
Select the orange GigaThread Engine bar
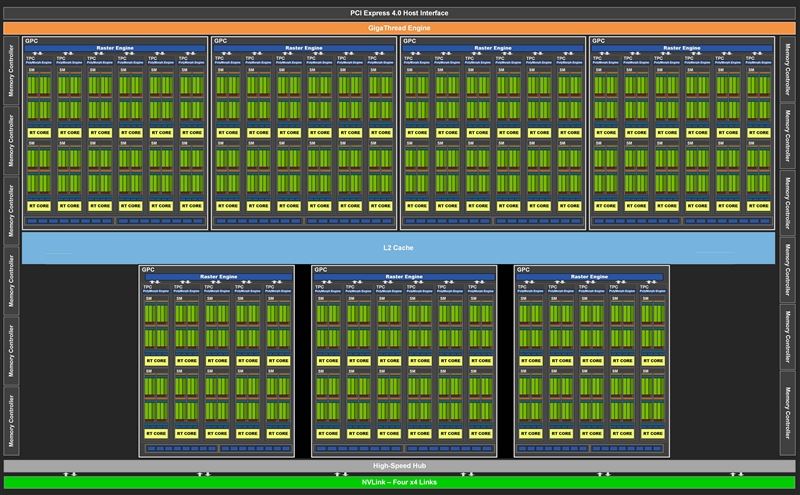pyautogui.click(x=400, y=28)
